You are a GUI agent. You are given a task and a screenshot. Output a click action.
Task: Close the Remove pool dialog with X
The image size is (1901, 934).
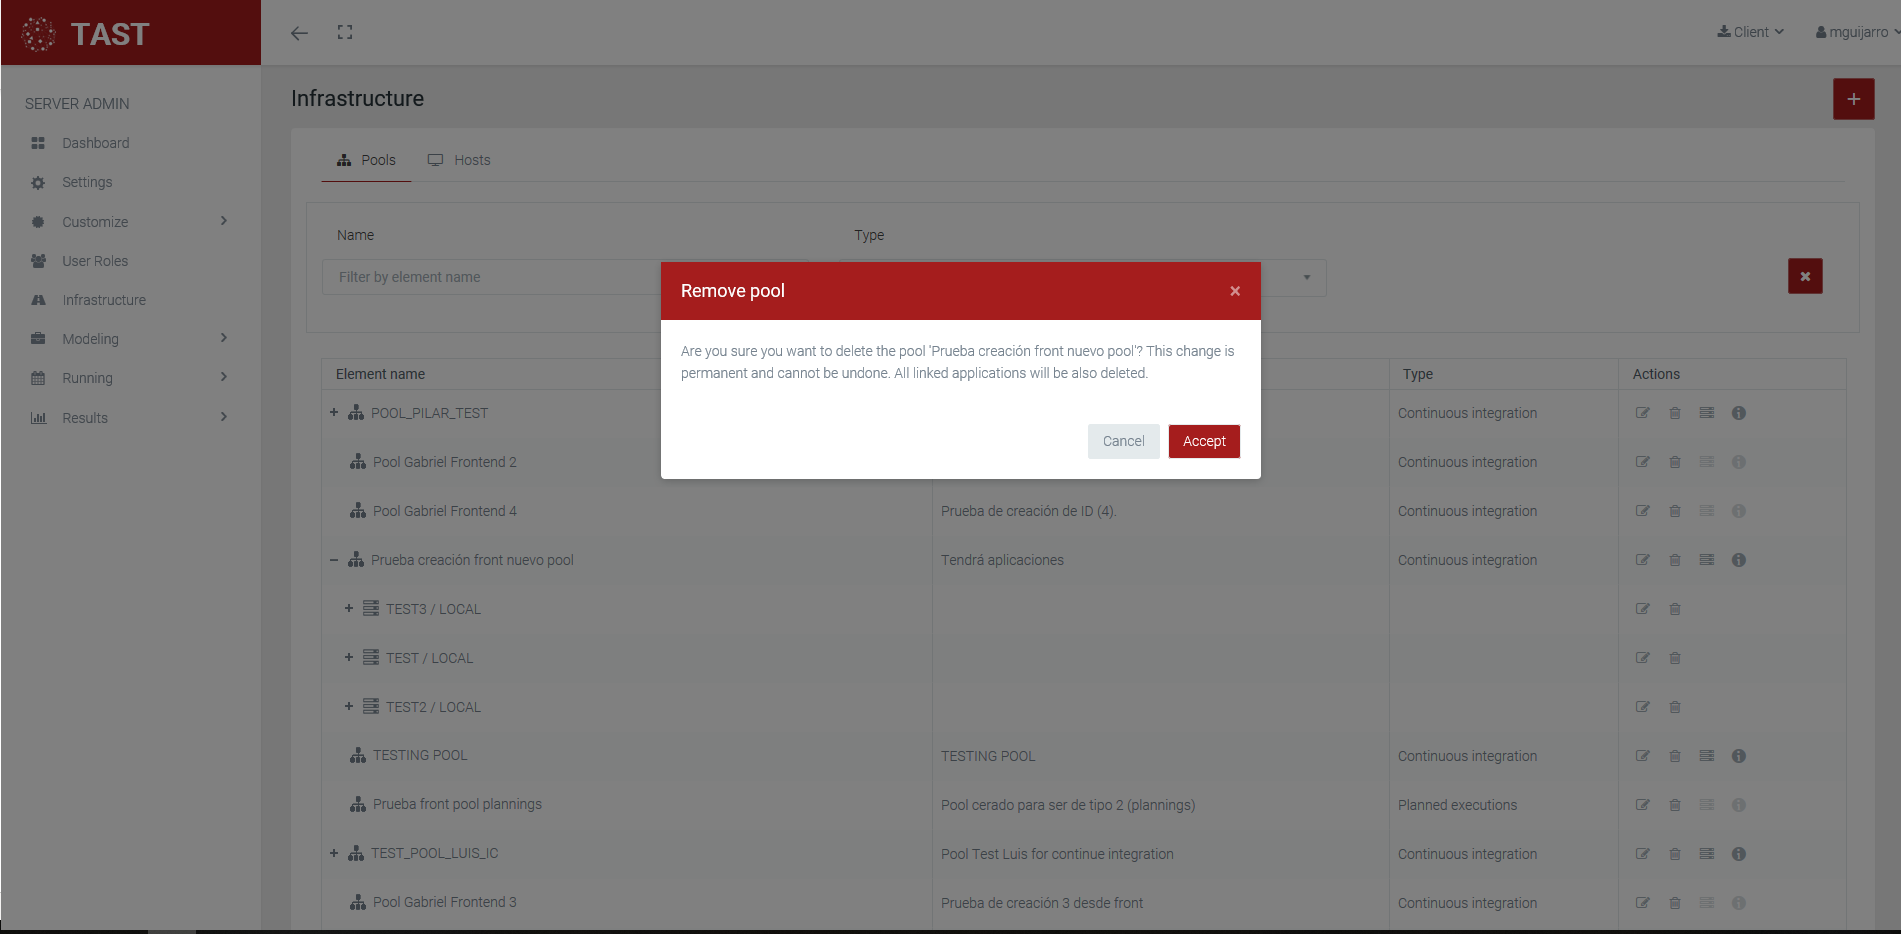(1235, 291)
